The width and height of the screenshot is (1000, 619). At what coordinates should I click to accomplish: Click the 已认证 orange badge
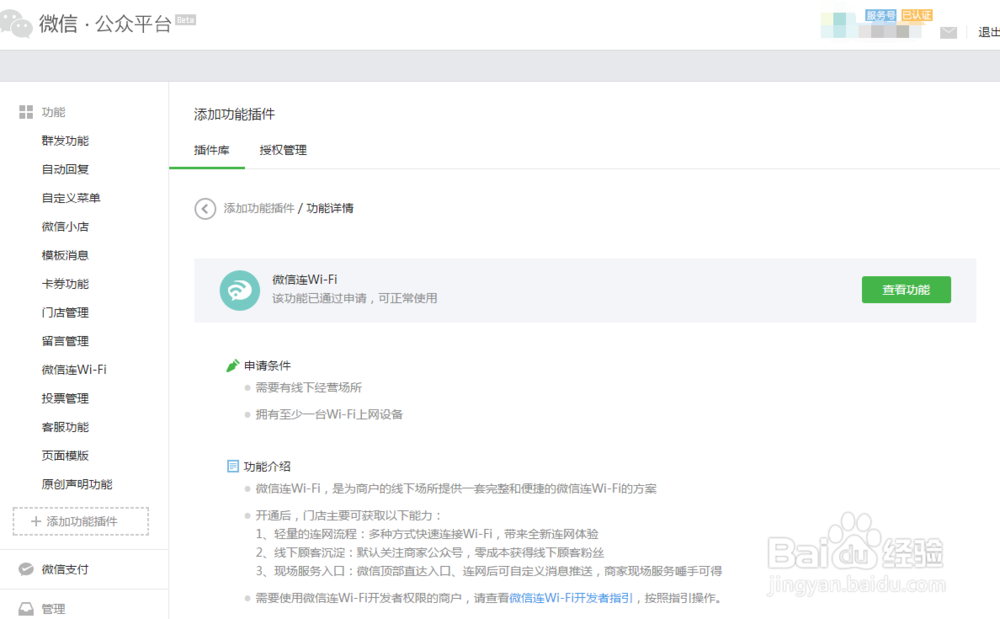916,15
